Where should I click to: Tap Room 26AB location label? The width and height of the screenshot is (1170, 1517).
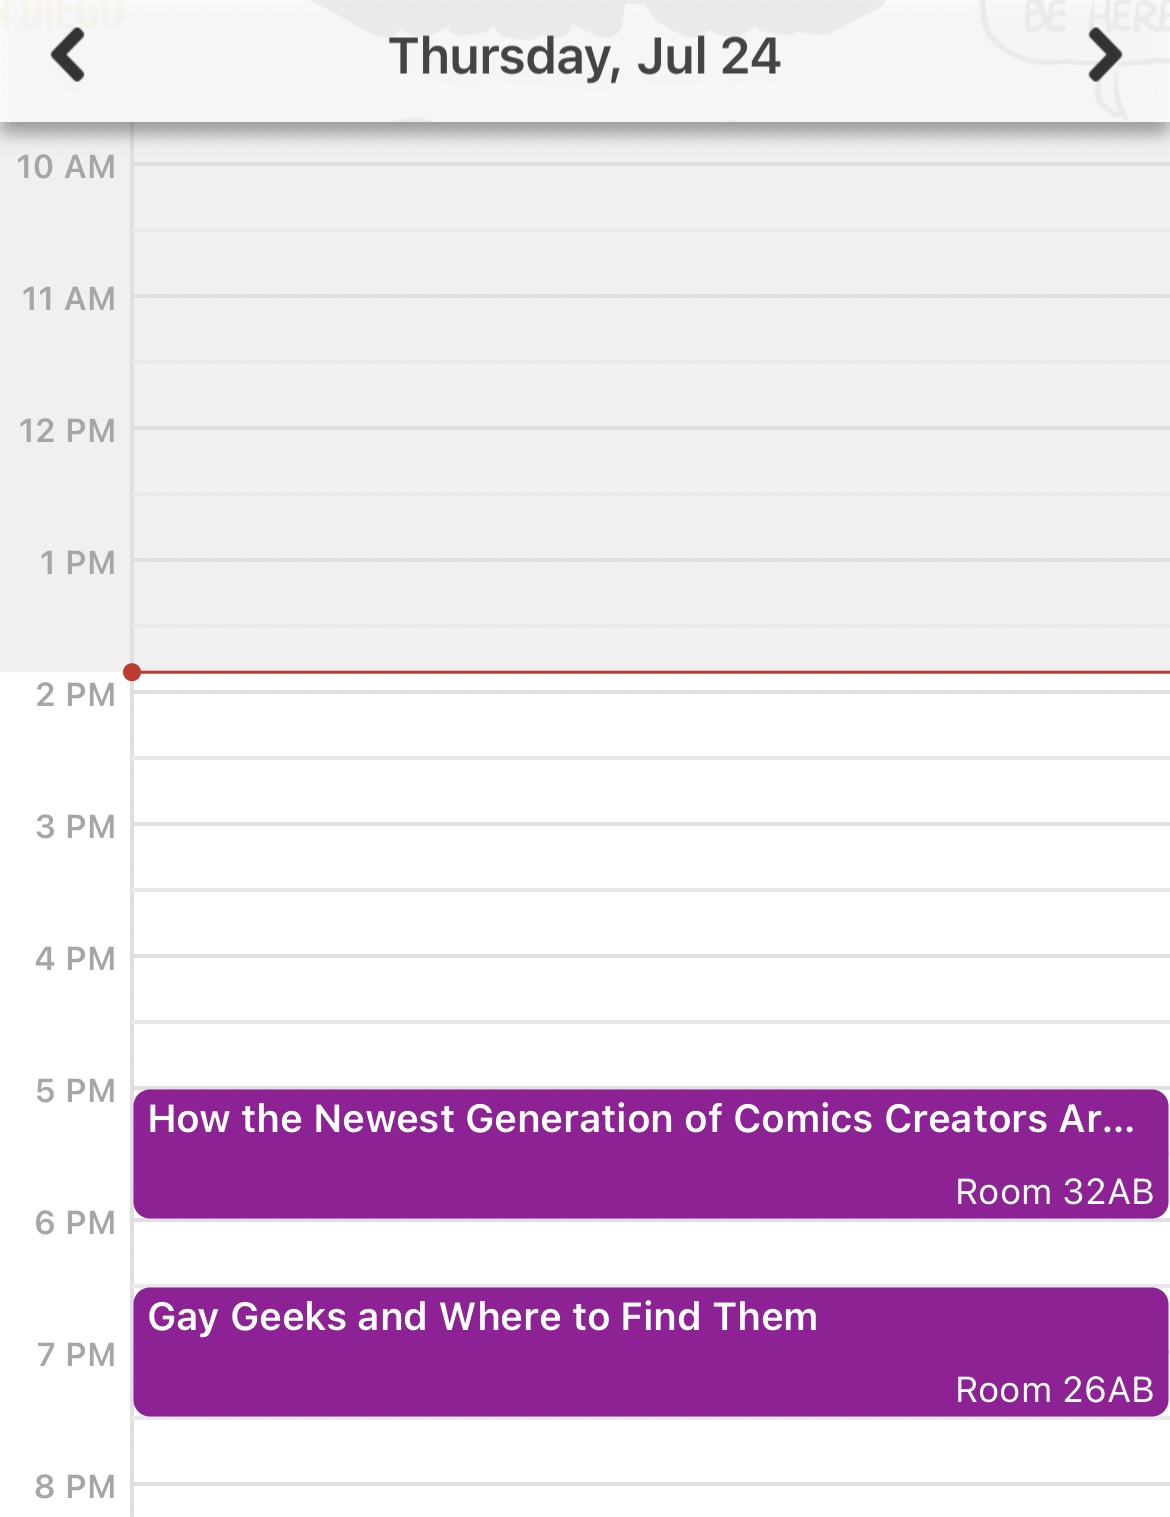[1054, 1389]
